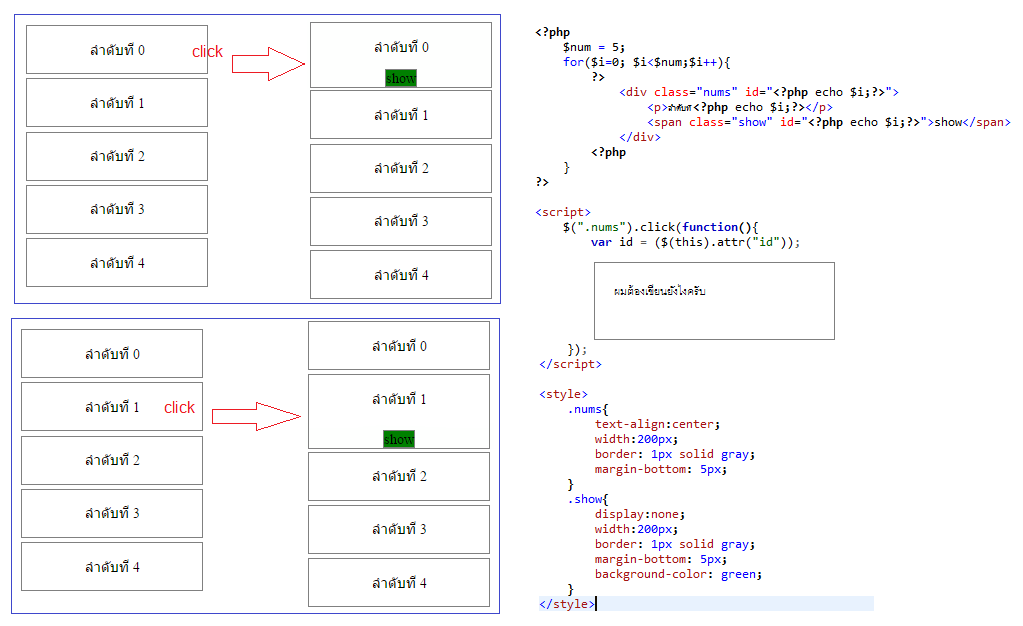The width and height of the screenshot is (1023, 626).
Task: Click the "background-color: green;" CSS rule
Action: click(678, 574)
